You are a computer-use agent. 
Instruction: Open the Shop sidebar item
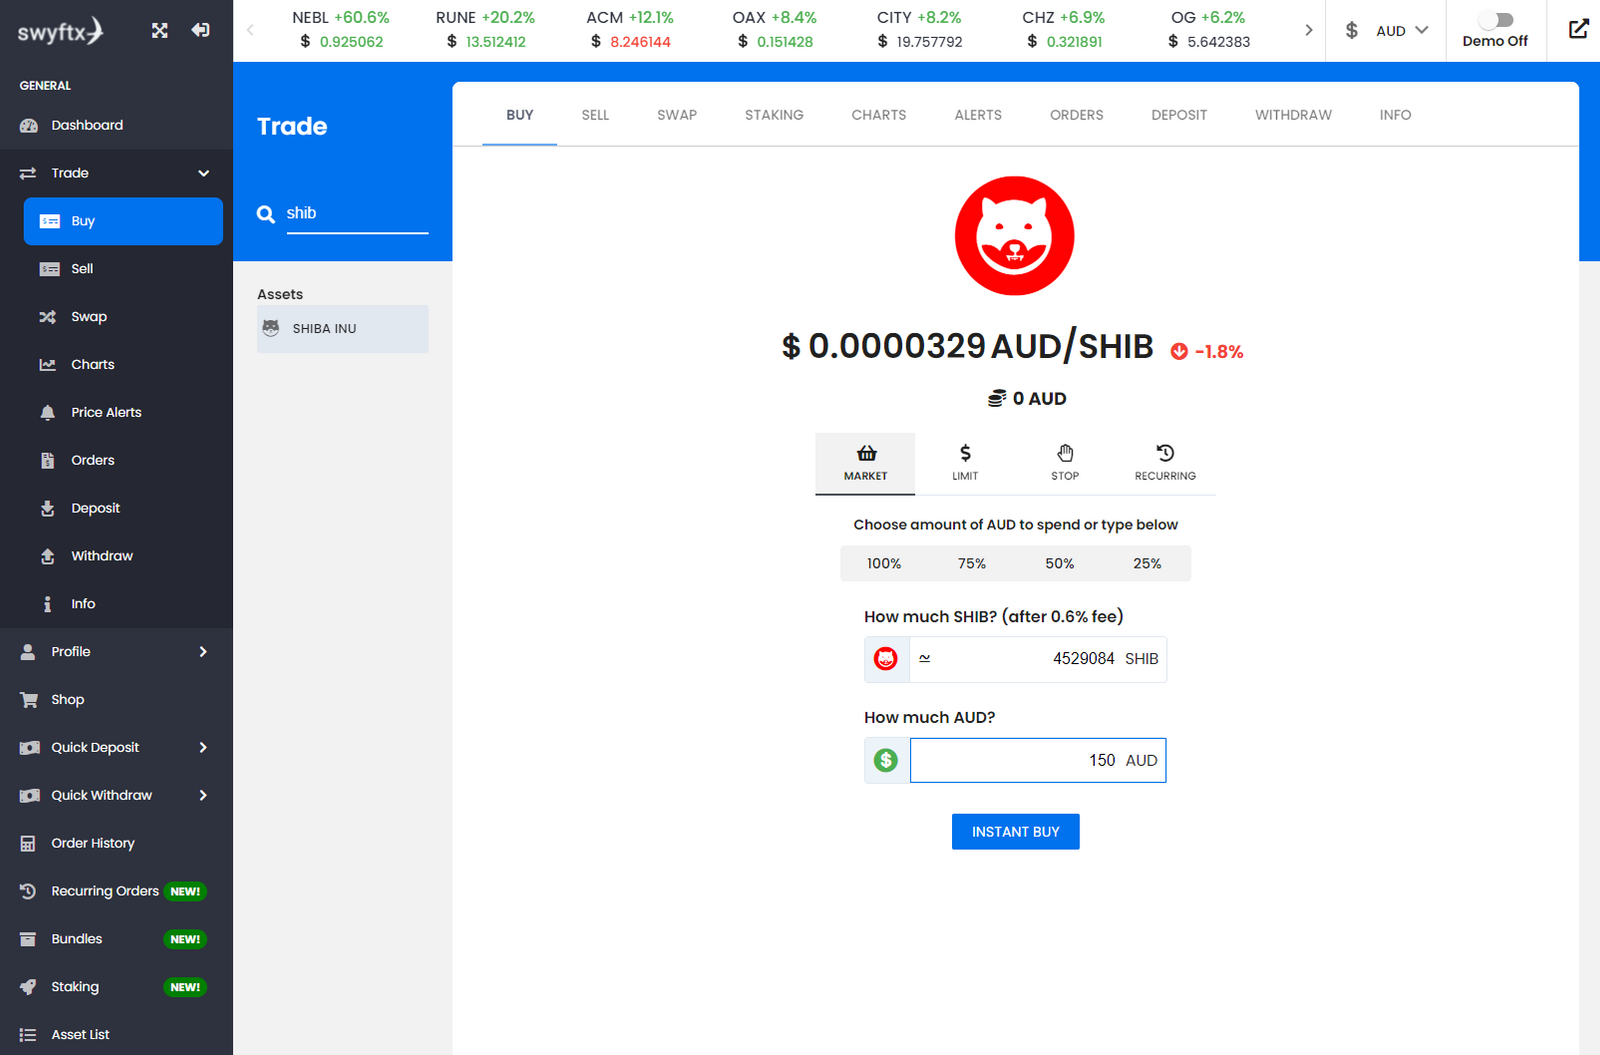coord(116,700)
